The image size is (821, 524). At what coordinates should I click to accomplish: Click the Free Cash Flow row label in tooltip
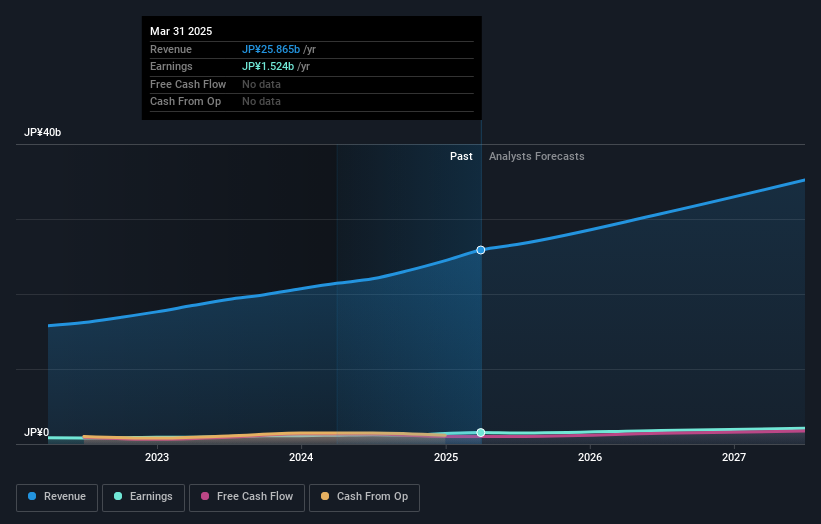188,84
